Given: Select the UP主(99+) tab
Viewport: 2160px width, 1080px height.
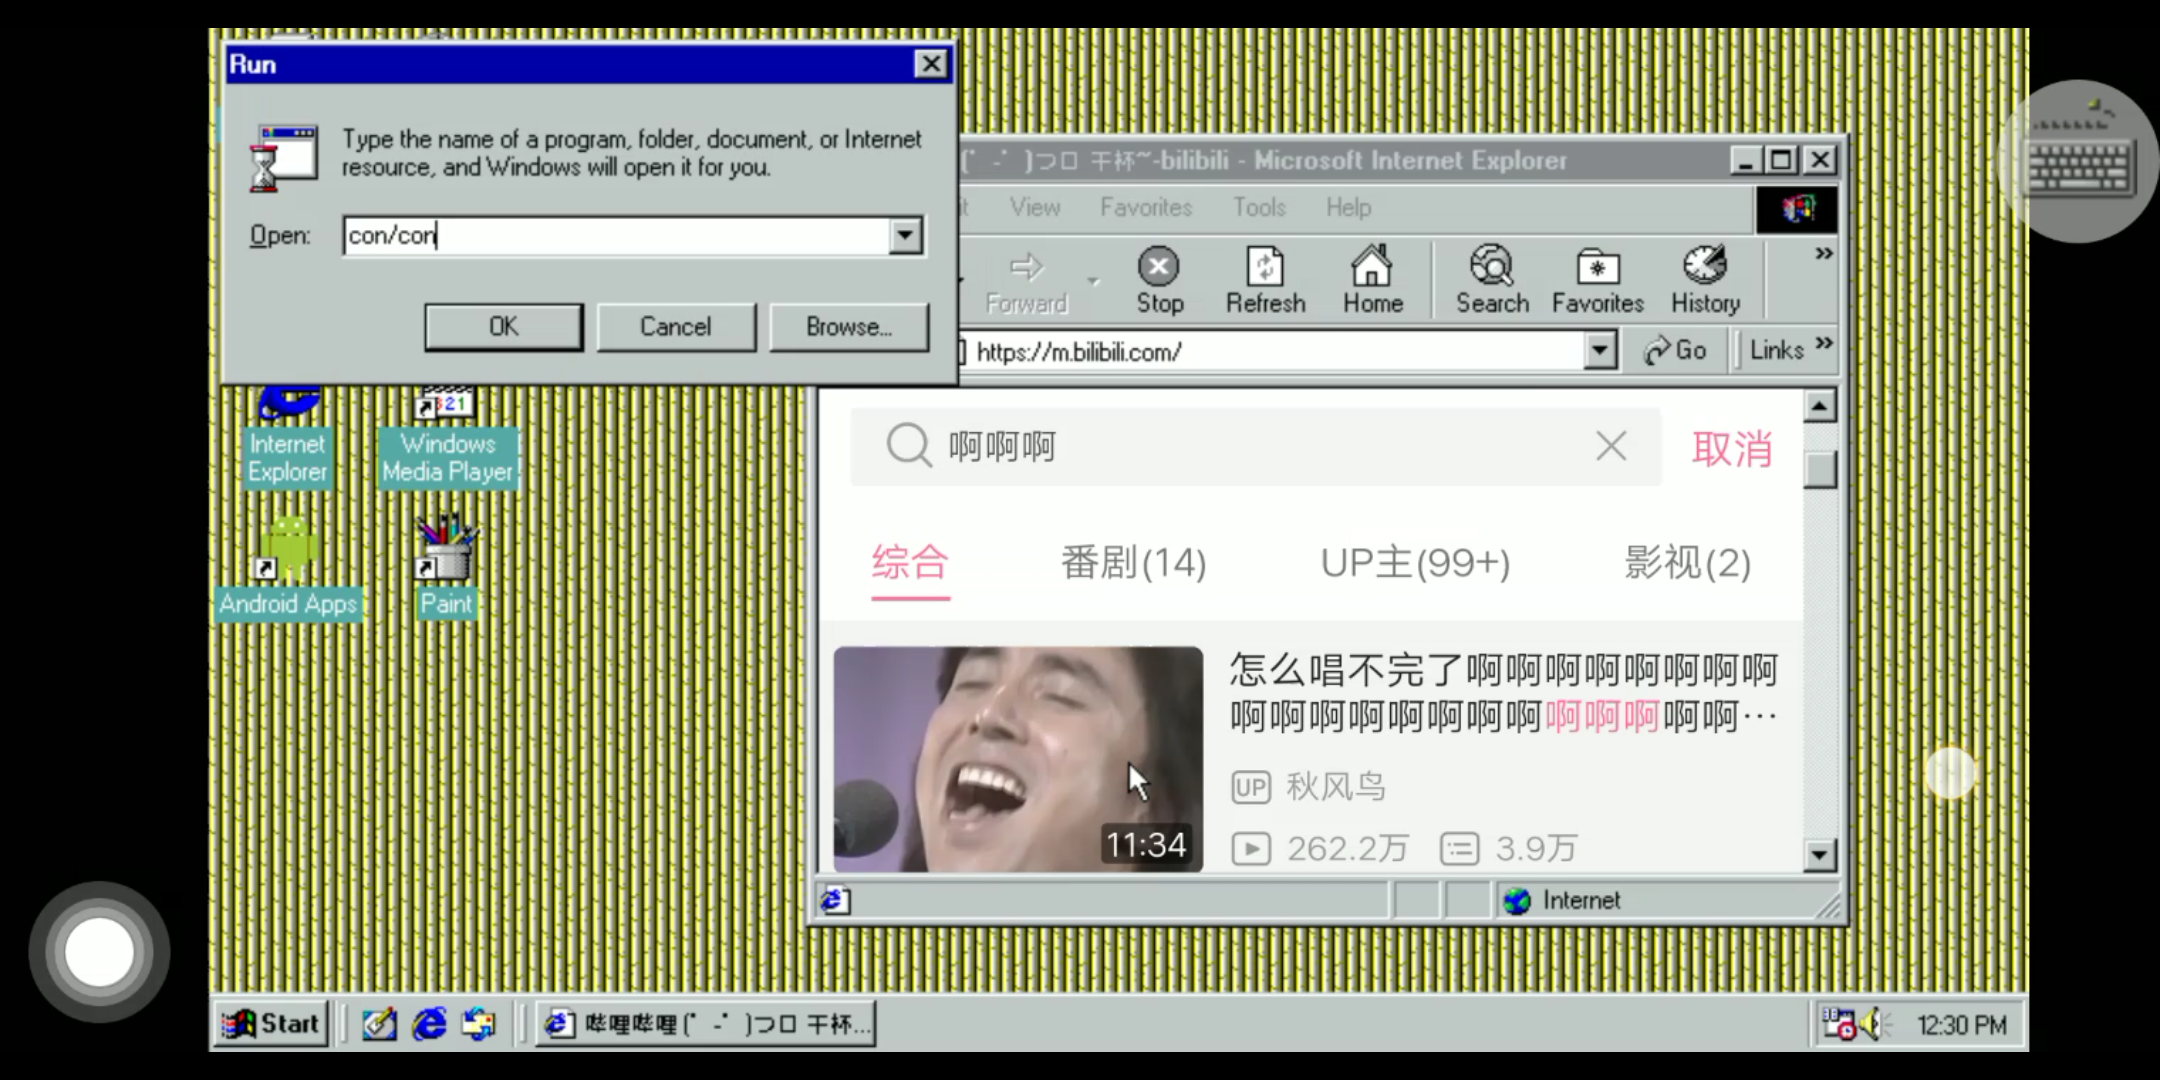Looking at the screenshot, I should tap(1415, 563).
